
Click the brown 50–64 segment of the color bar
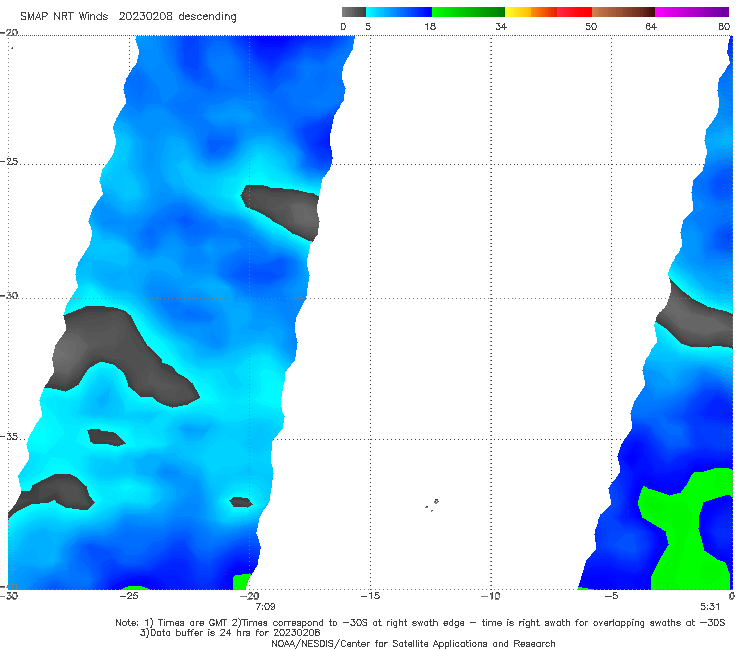click(x=623, y=12)
